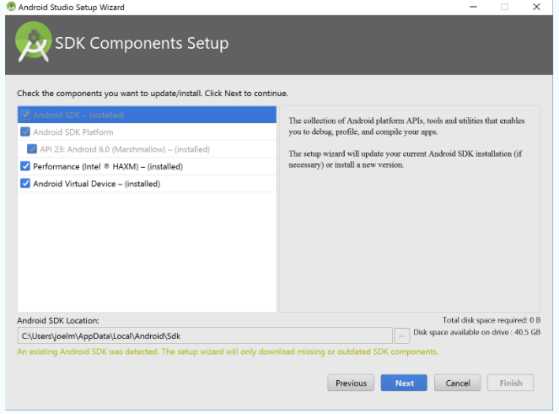This screenshot has height=414, width=559.
Task: Click the disabled Finish button
Action: 511,383
